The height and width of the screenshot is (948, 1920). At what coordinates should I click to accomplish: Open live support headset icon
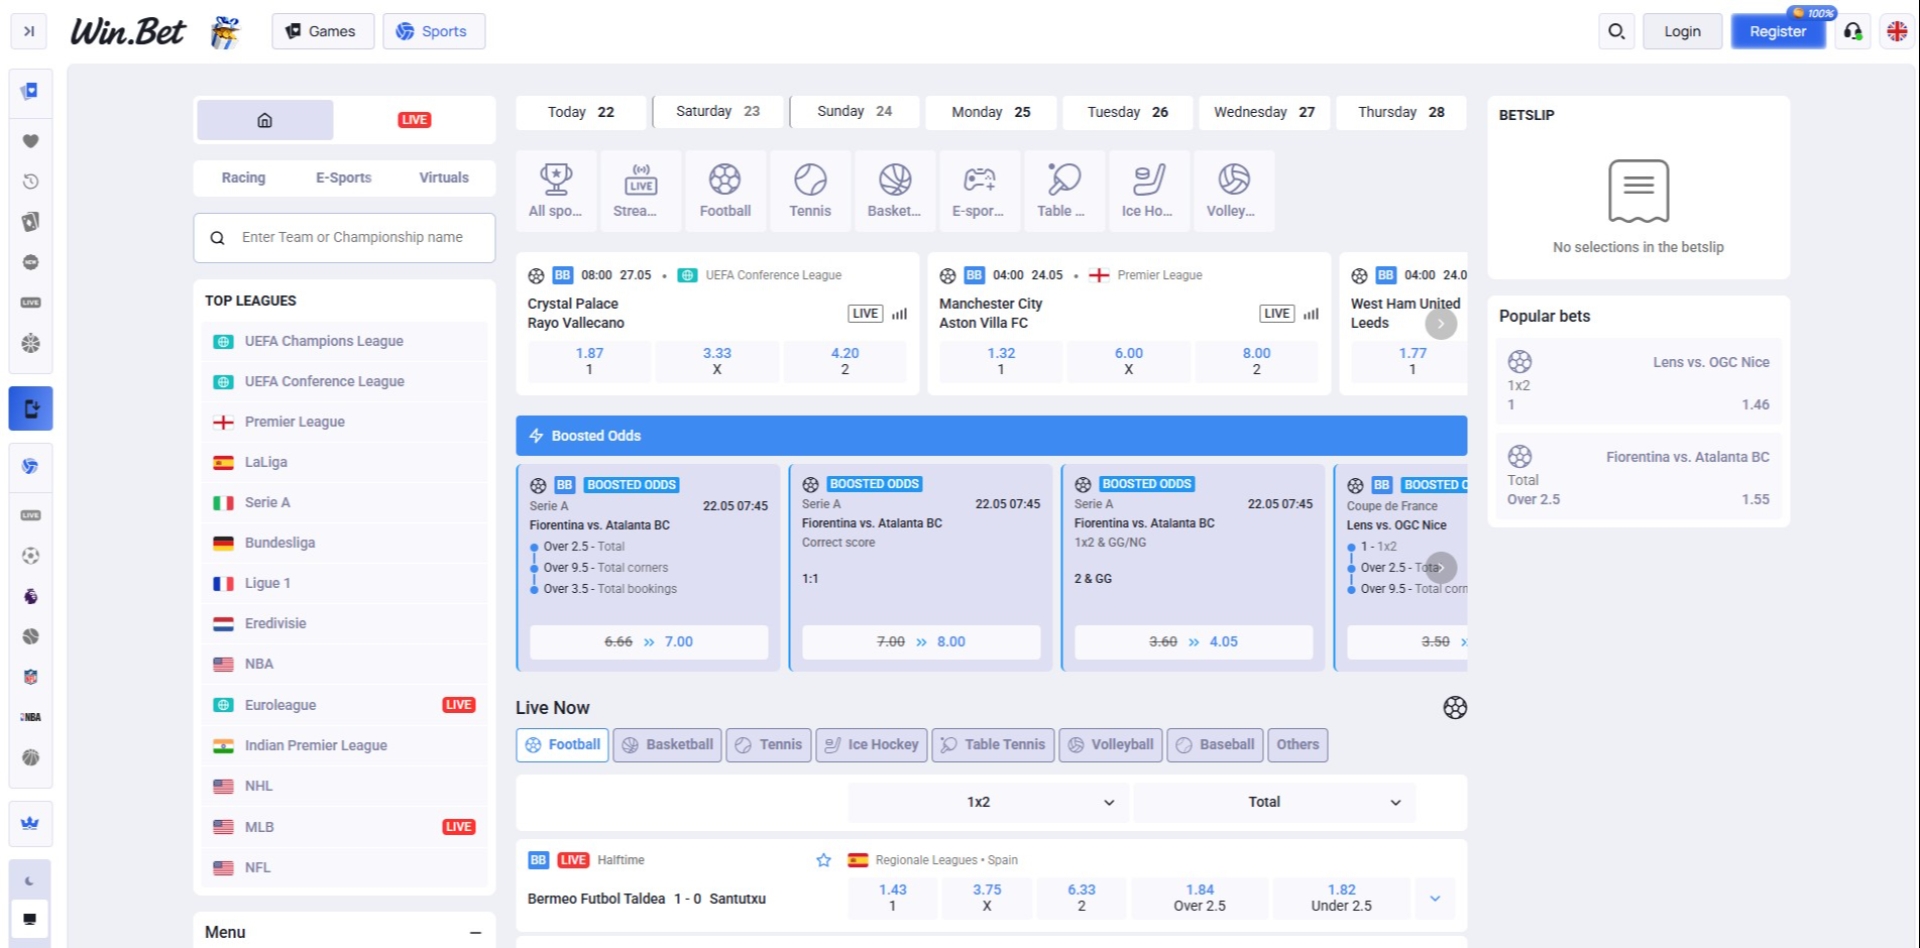tap(1853, 31)
